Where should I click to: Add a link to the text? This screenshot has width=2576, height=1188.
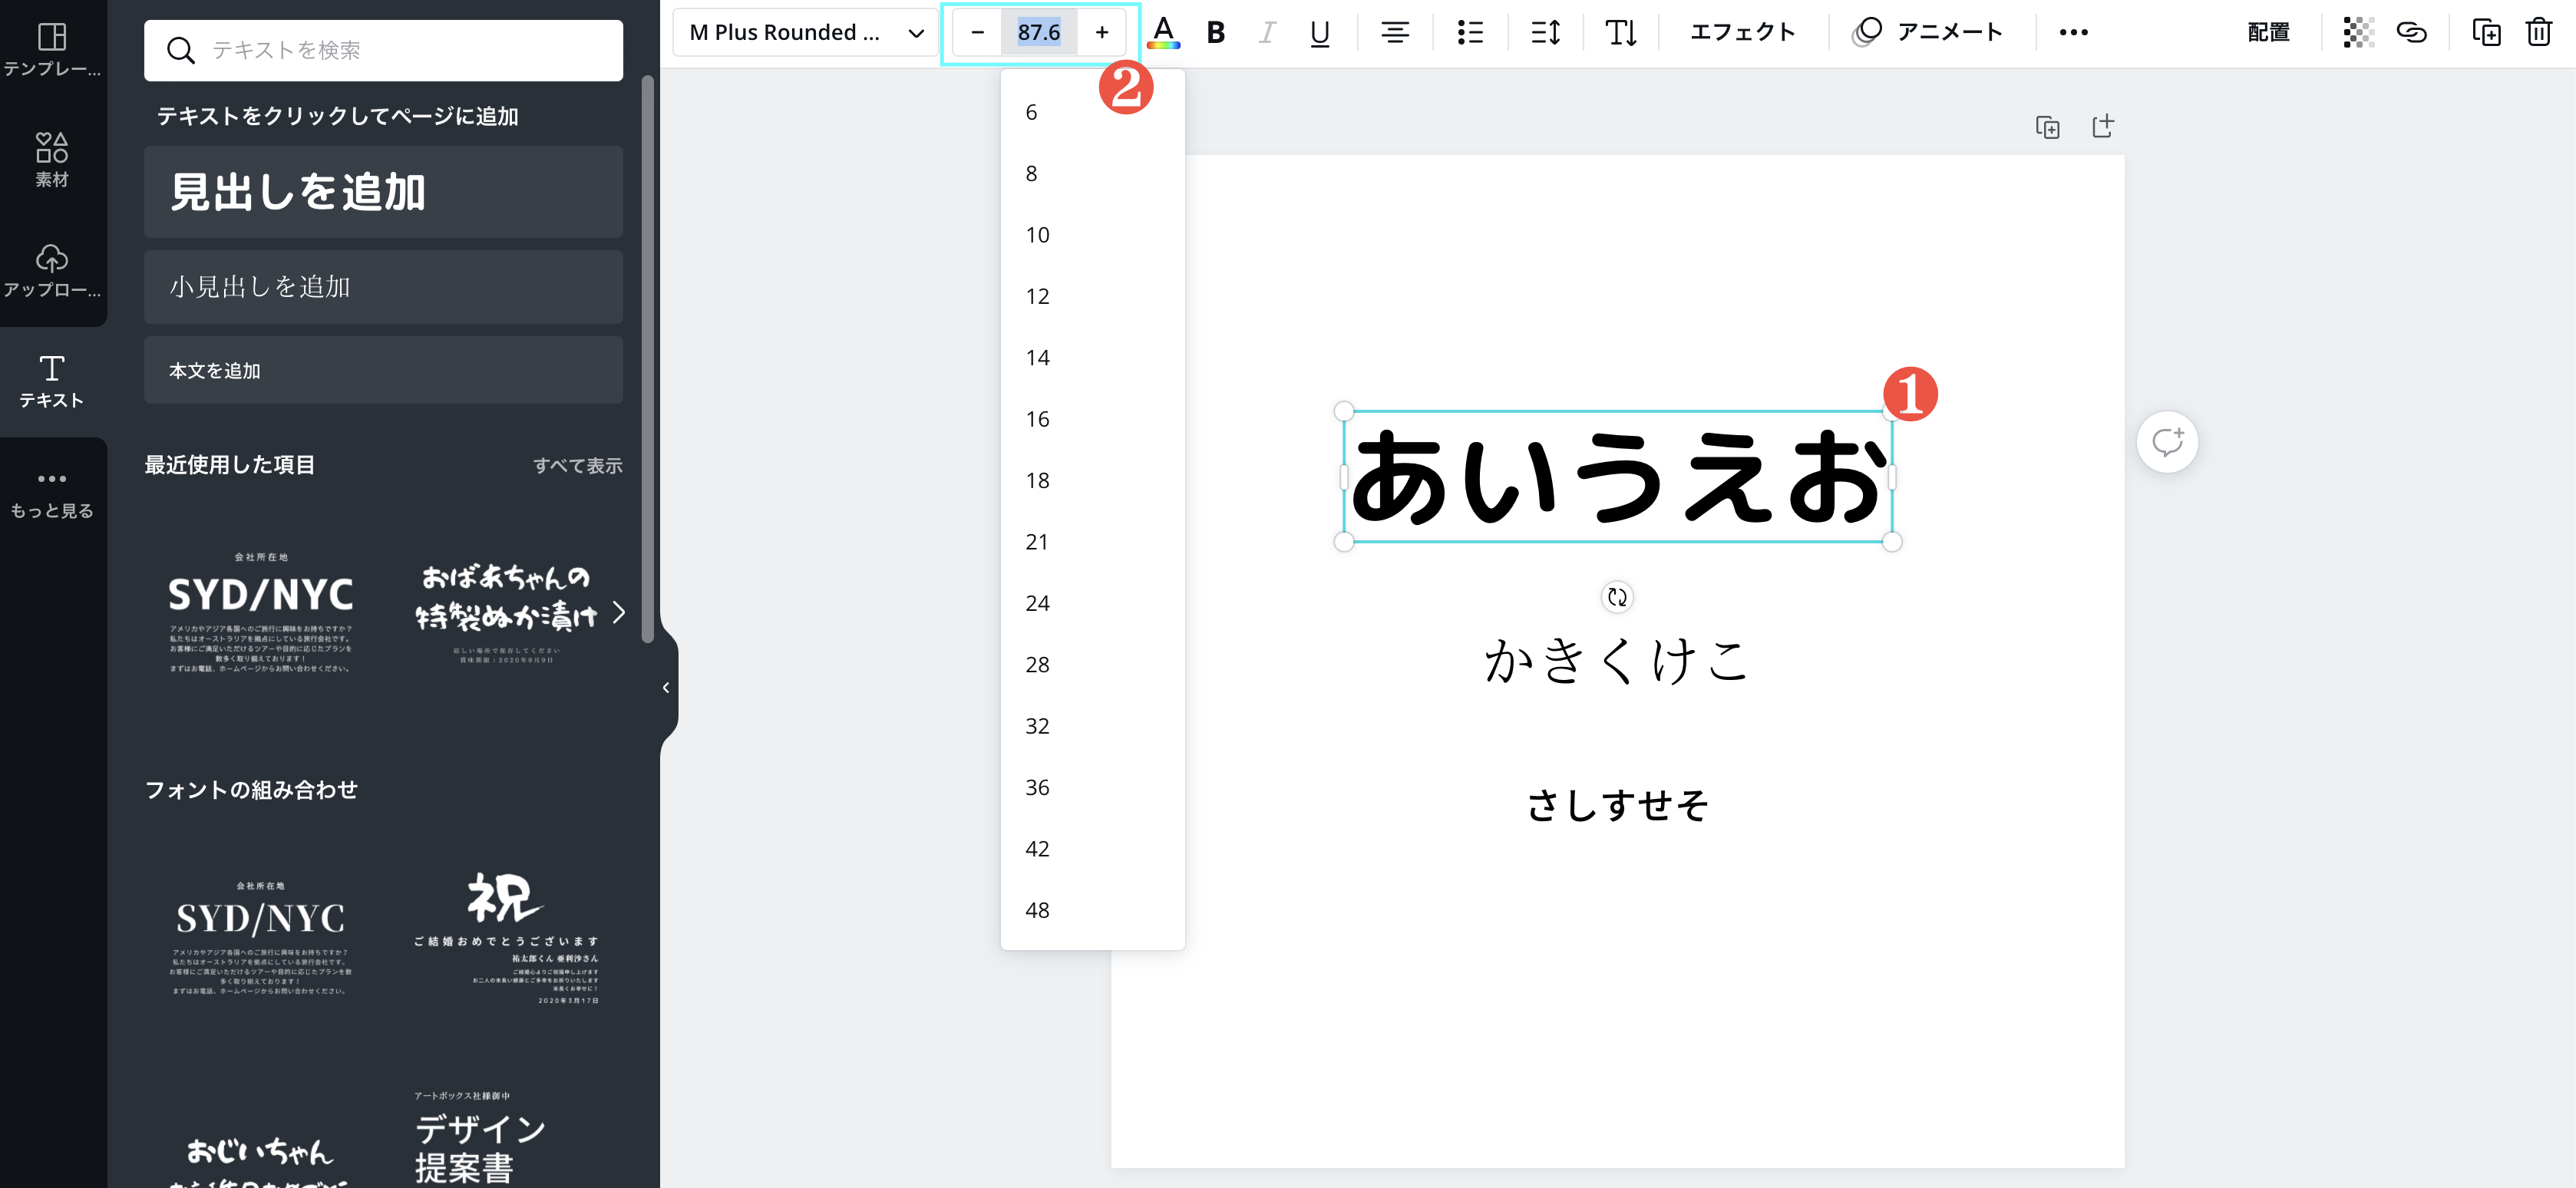tap(2411, 32)
